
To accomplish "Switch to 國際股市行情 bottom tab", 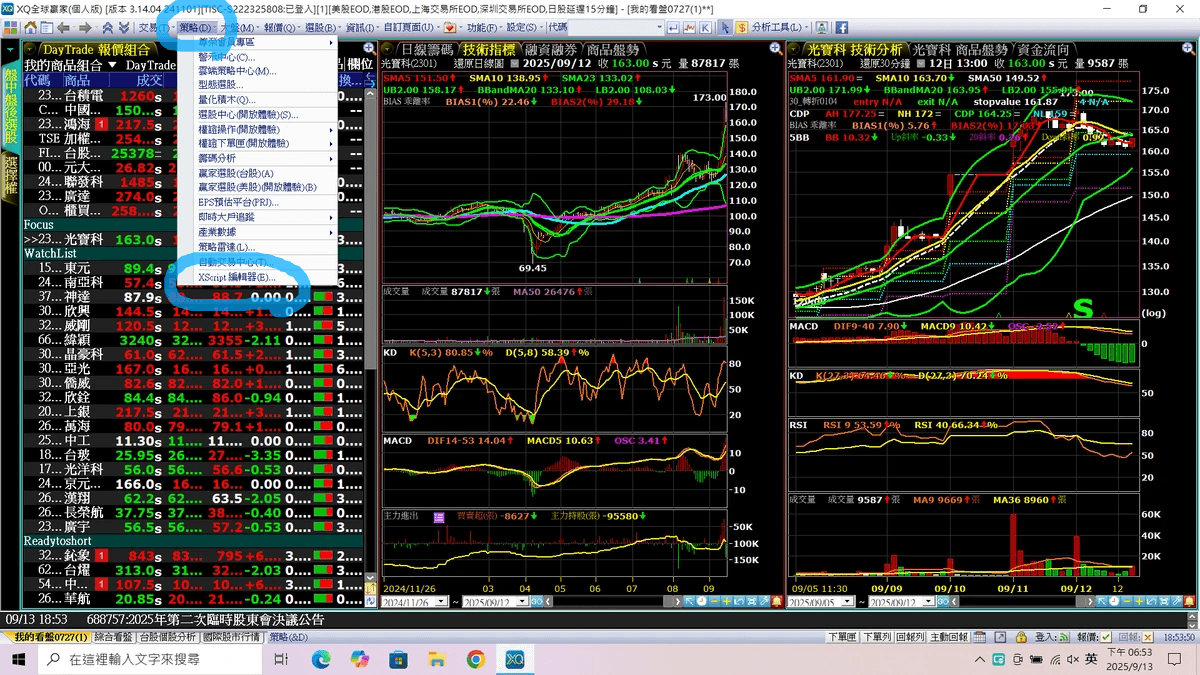I will pyautogui.click(x=233, y=637).
